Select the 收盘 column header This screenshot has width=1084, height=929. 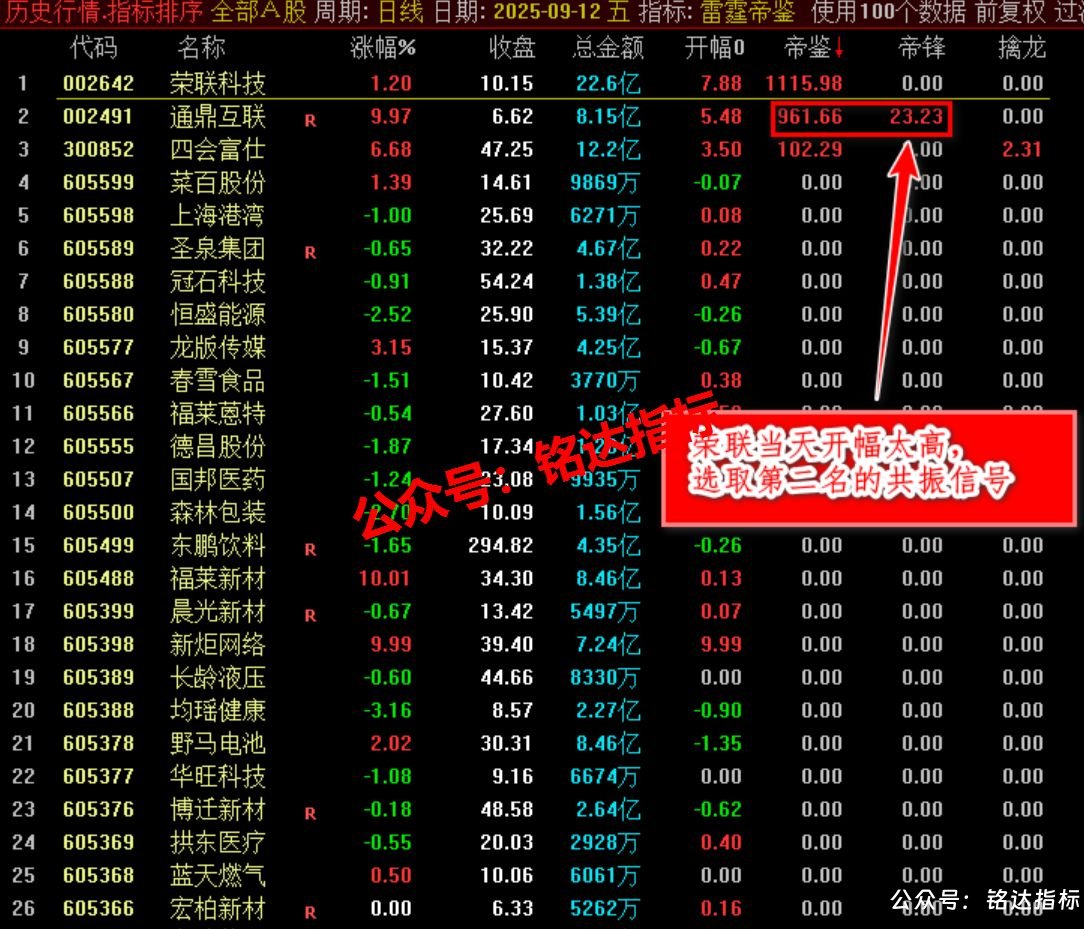coord(512,48)
